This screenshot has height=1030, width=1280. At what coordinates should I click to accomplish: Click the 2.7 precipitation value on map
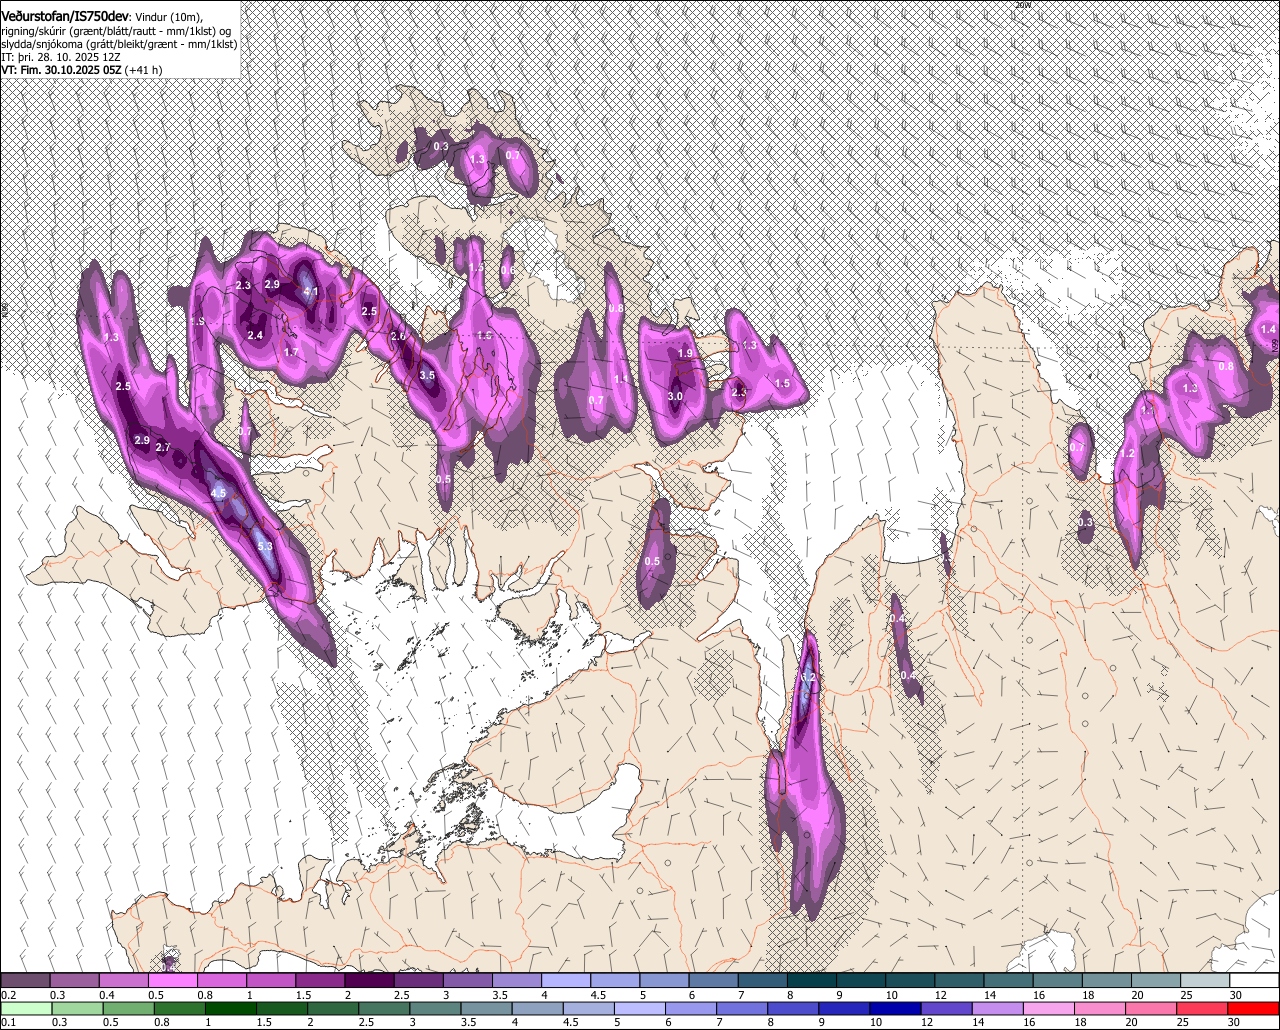(x=163, y=447)
